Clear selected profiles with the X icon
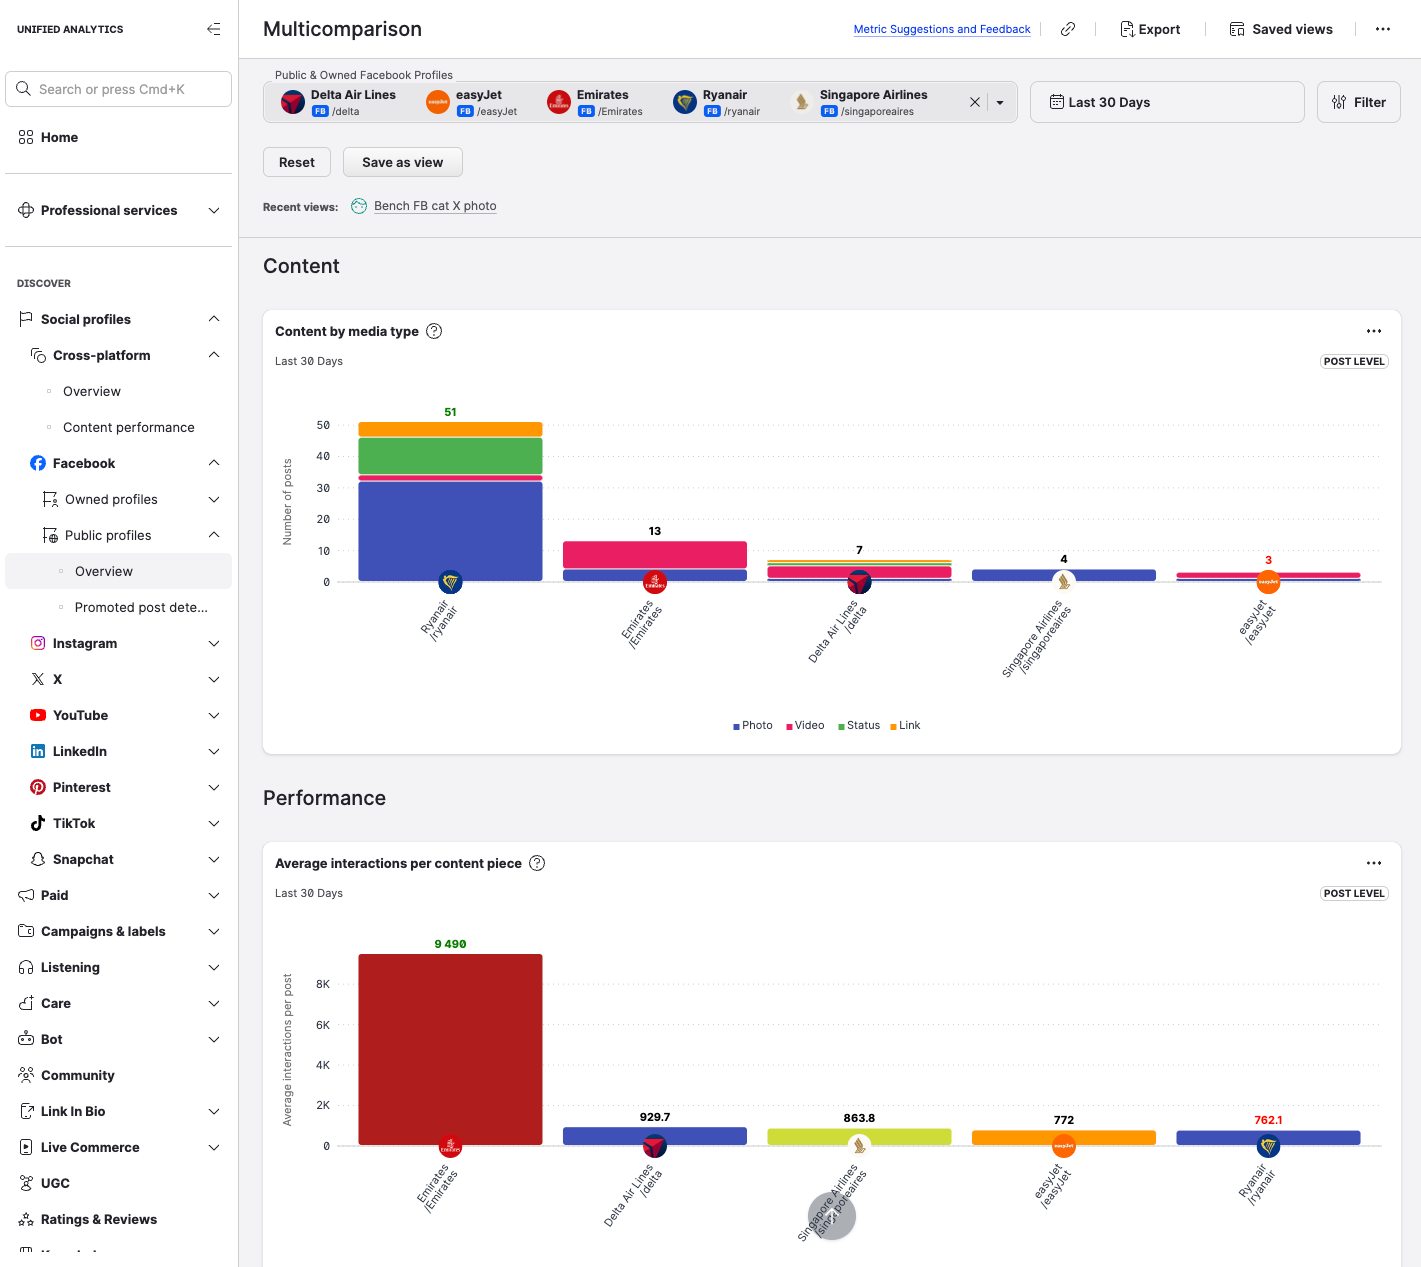The width and height of the screenshot is (1421, 1267). point(975,102)
